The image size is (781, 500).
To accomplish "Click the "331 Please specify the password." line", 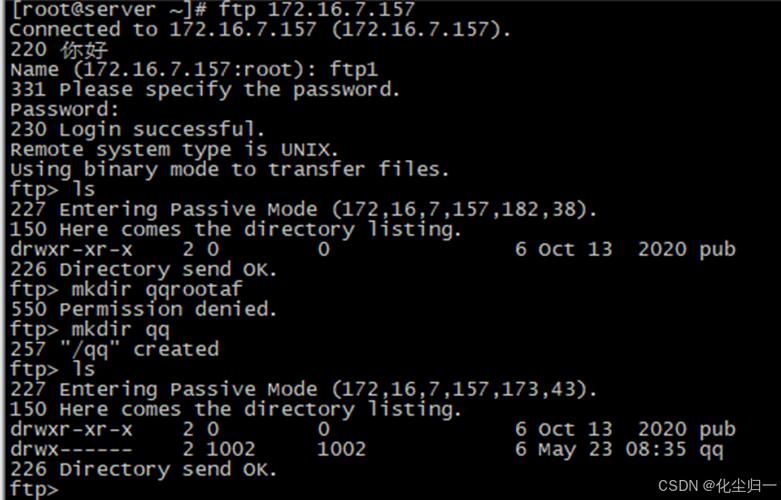I will point(204,89).
